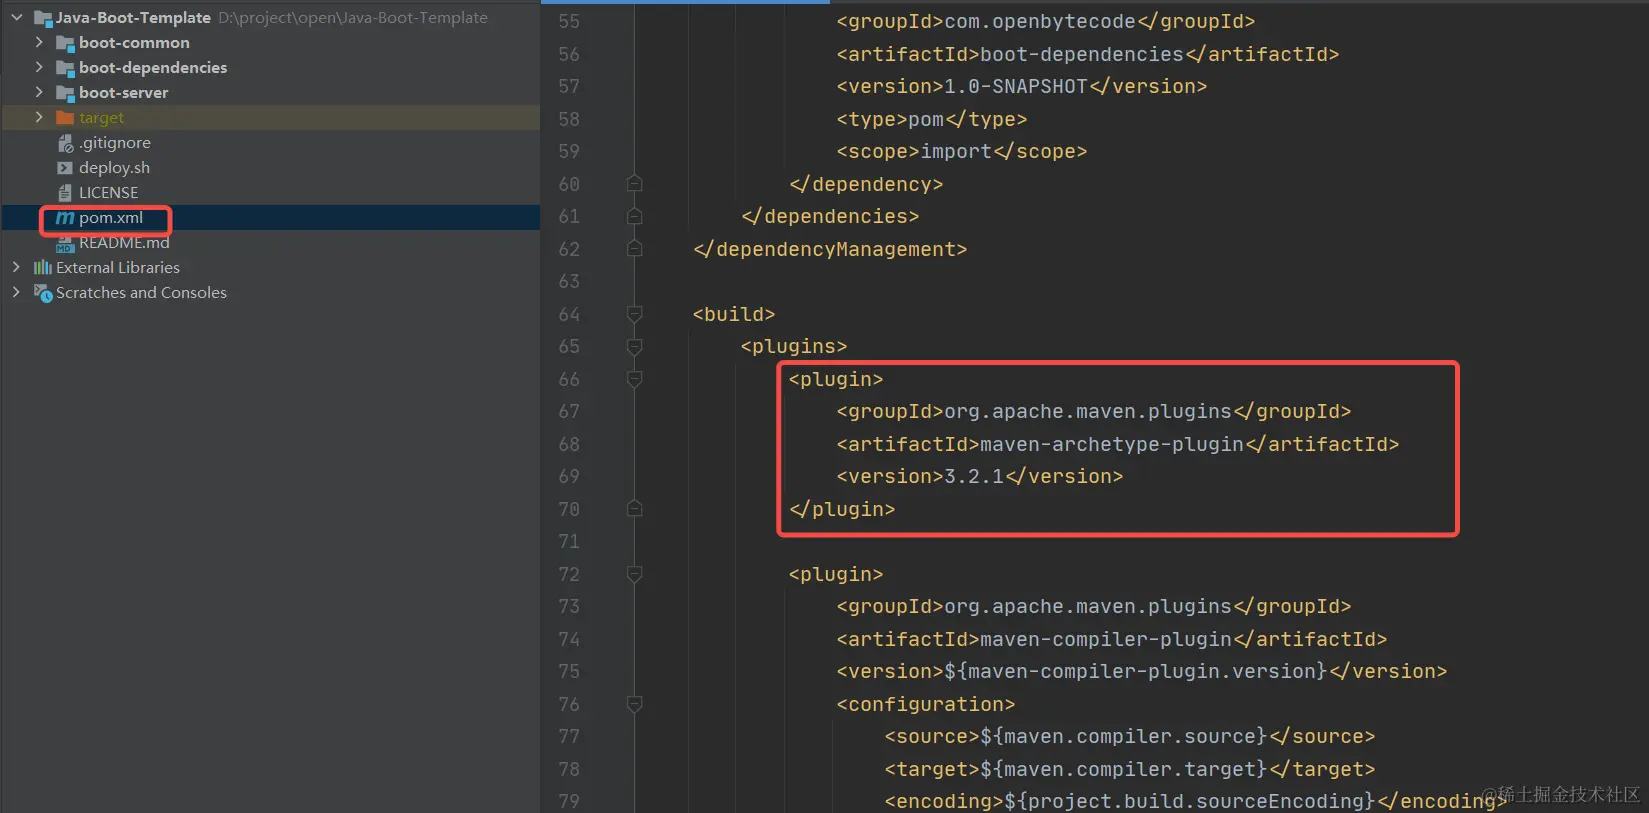Click the ${project.build.sourceEncoding} text
The height and width of the screenshot is (813, 1649).
1190,801
